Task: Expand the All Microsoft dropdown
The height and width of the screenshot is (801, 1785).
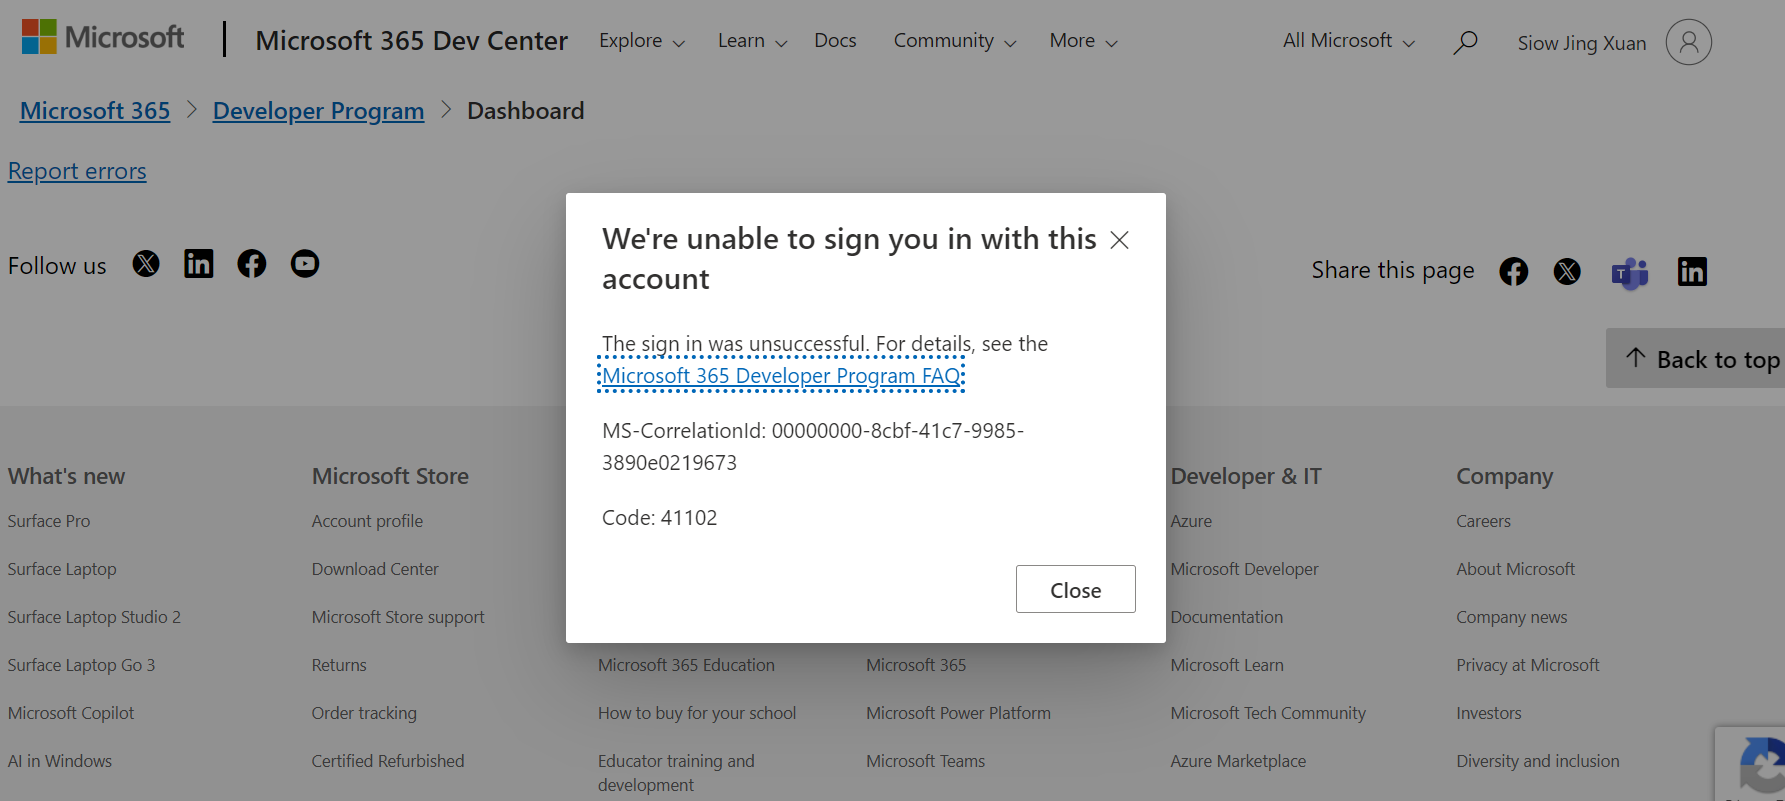Action: [x=1349, y=41]
